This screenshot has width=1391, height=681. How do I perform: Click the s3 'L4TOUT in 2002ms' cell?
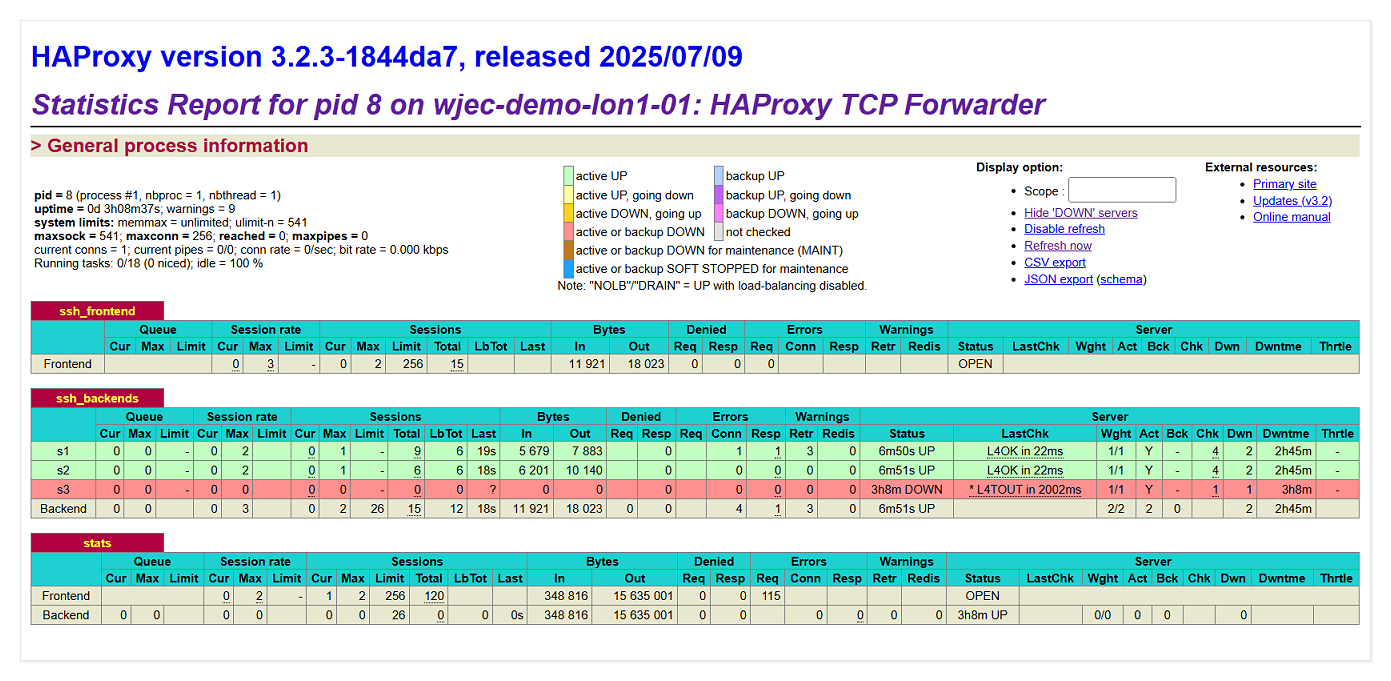[1025, 490]
